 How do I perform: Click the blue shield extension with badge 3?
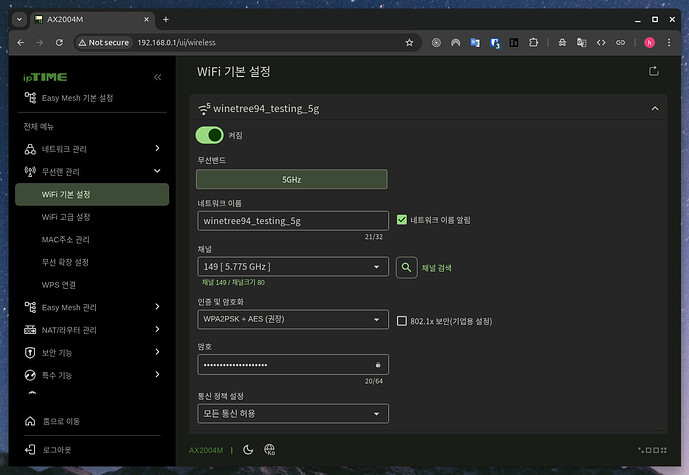tap(495, 43)
